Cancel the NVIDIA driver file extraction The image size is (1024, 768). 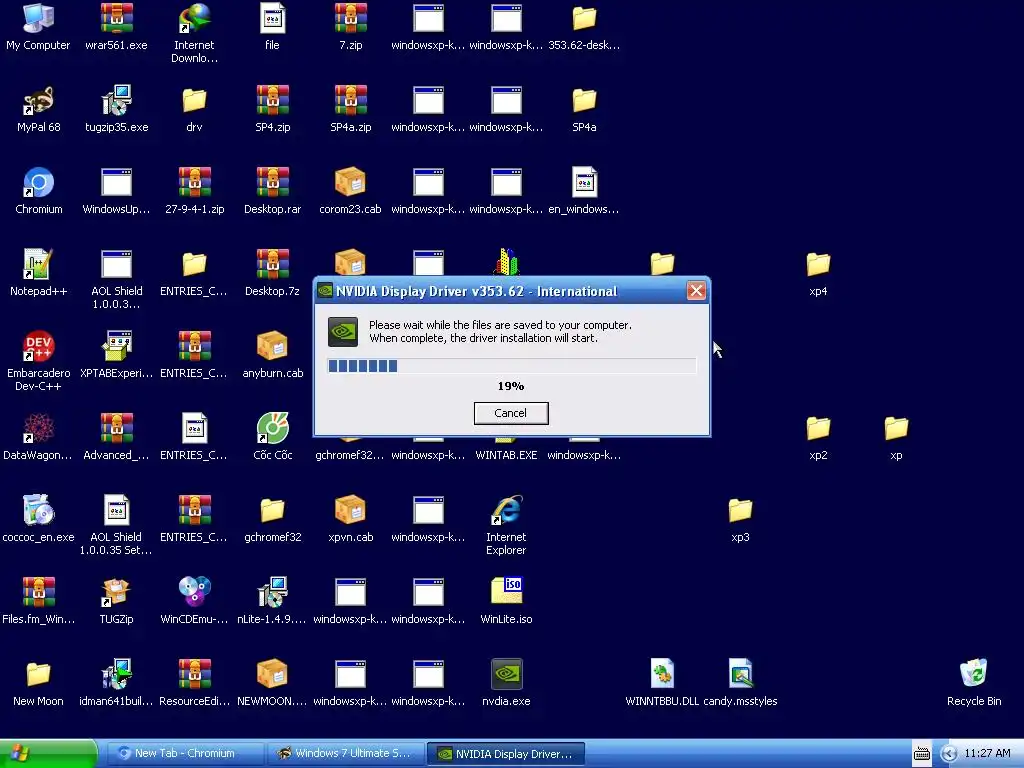tap(511, 413)
